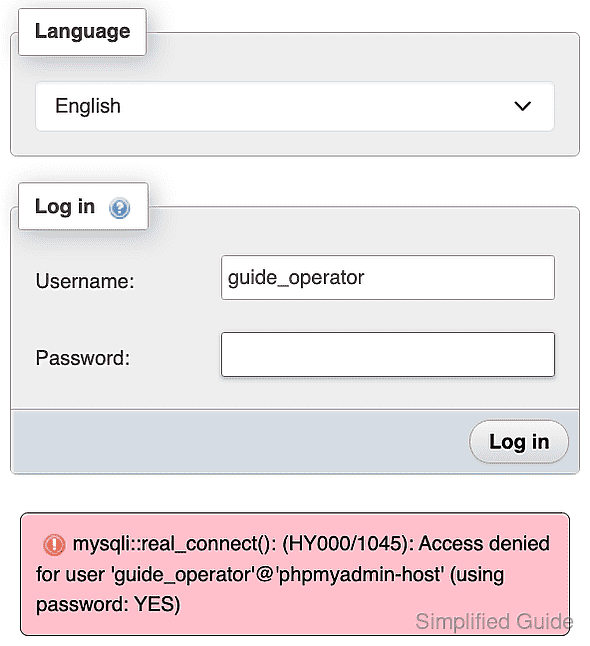Focus the empty Password field
Screen dimensions: 590x646
(x=388, y=354)
